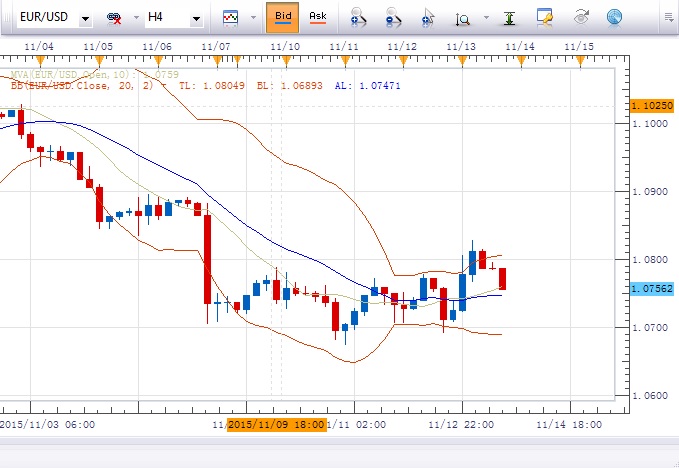Select the zoom out magnifier tool
This screenshot has height=468, width=679.
click(x=393, y=18)
